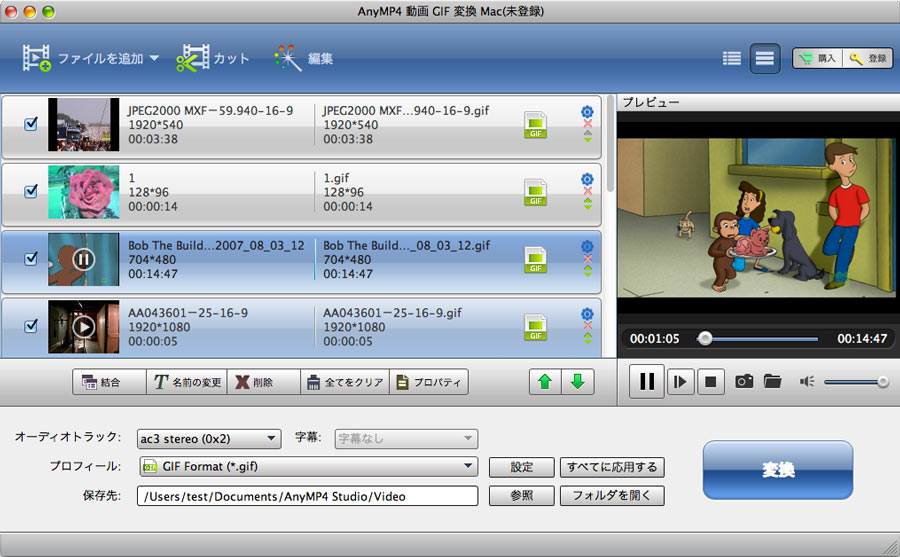Click the カット toolbar item
Viewport: 900px width, 557px height.
click(213, 59)
